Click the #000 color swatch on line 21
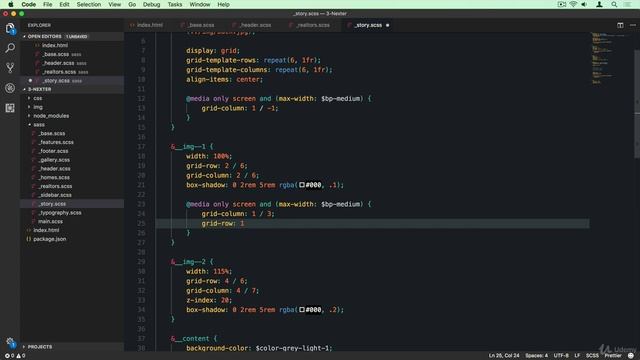Image resolution: width=640 pixels, height=360 pixels. coord(302,185)
